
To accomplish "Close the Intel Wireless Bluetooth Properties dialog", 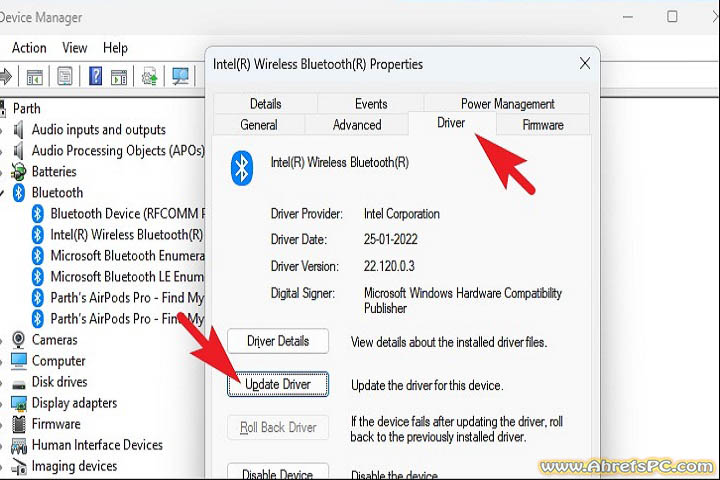I will 585,63.
